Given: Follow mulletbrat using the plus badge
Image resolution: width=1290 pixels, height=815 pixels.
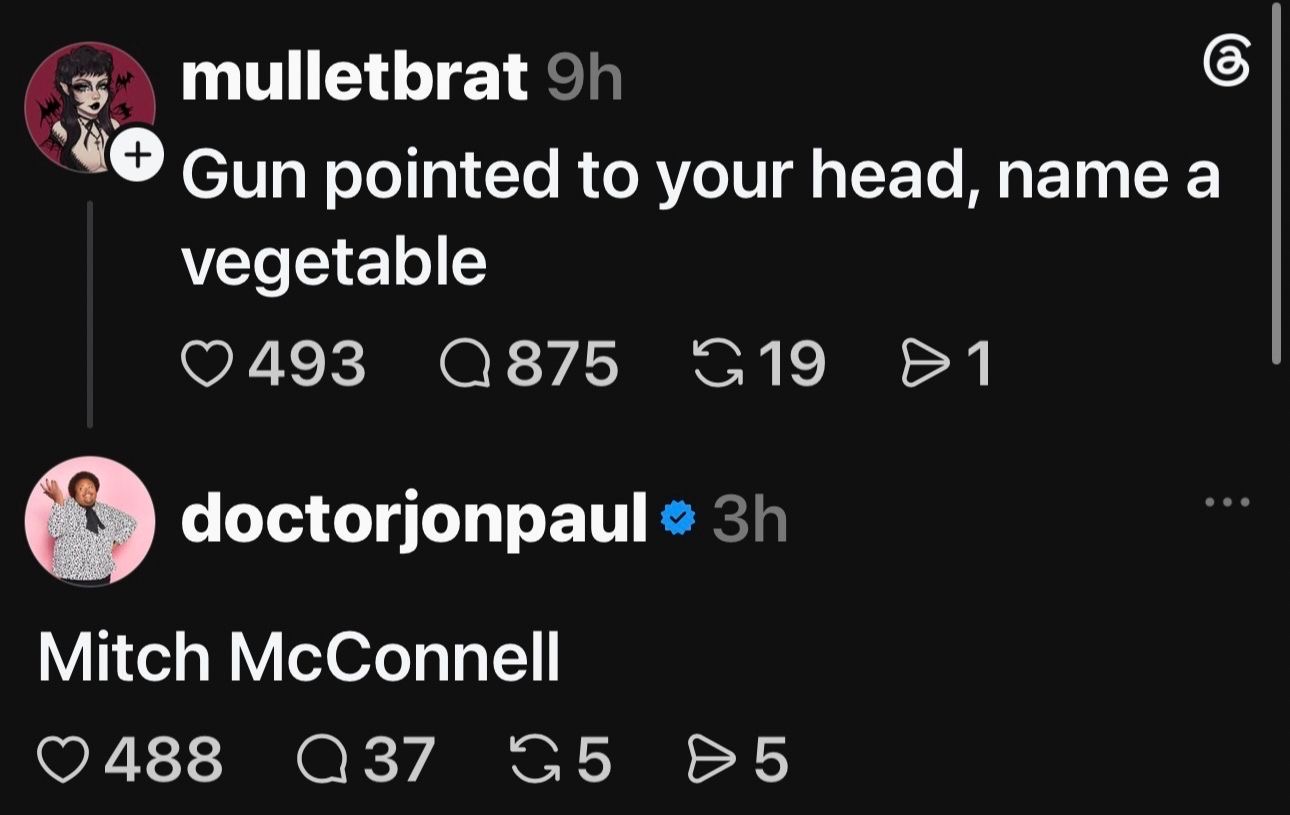Looking at the screenshot, I should (x=140, y=155).
